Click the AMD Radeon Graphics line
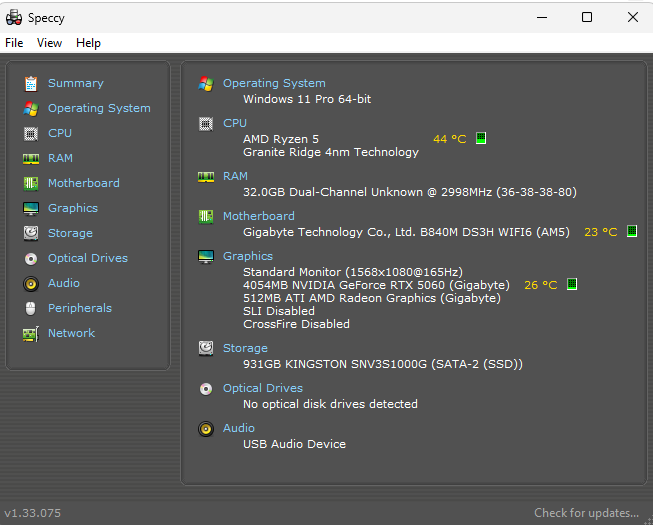Screen dimensions: 653x525 tap(371, 298)
